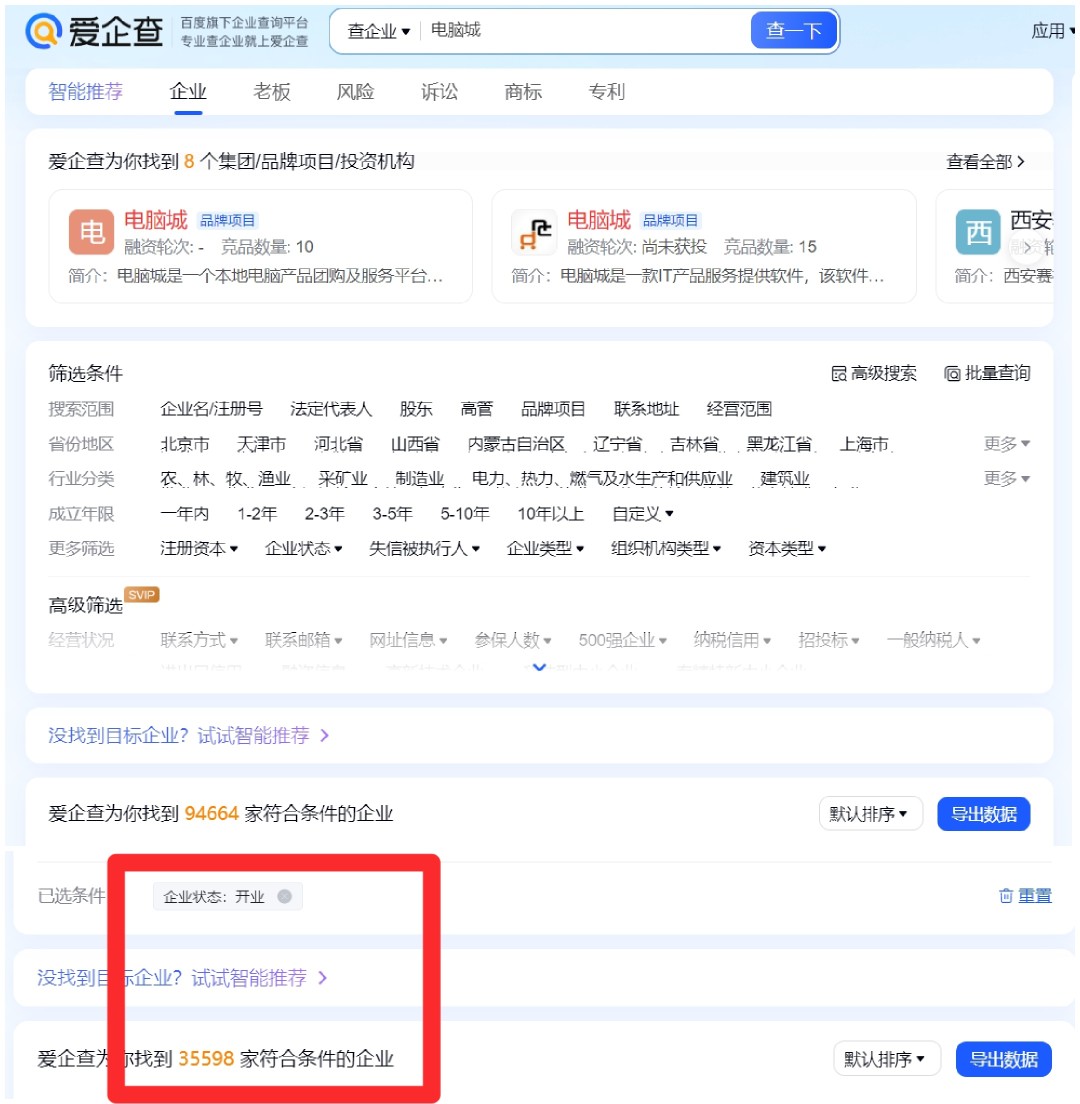Viewport: 1080px width, 1104px height.
Task: Open the 网址信息 advanced filter
Action: pos(408,640)
